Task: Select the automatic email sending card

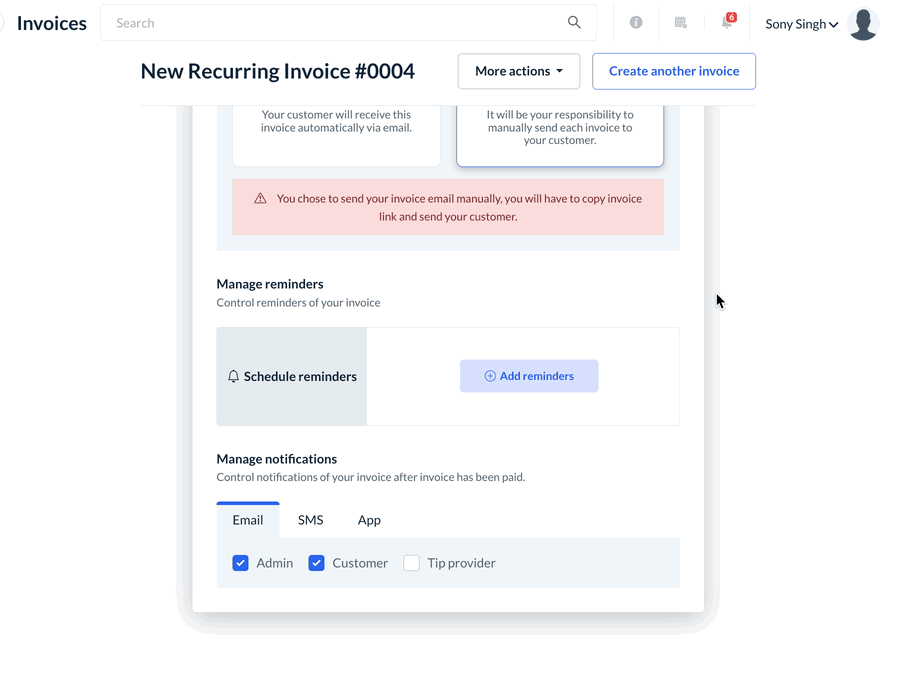Action: [x=336, y=135]
